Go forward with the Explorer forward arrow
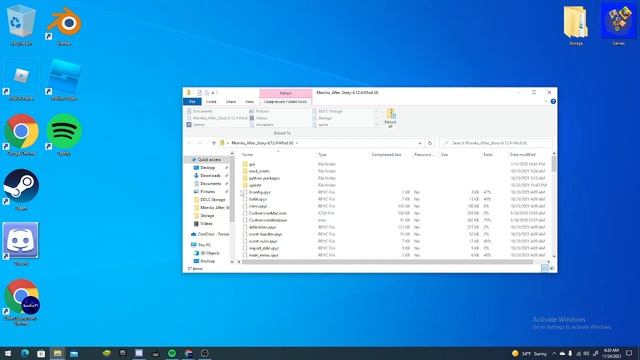This screenshot has height=360, width=640. (x=200, y=143)
